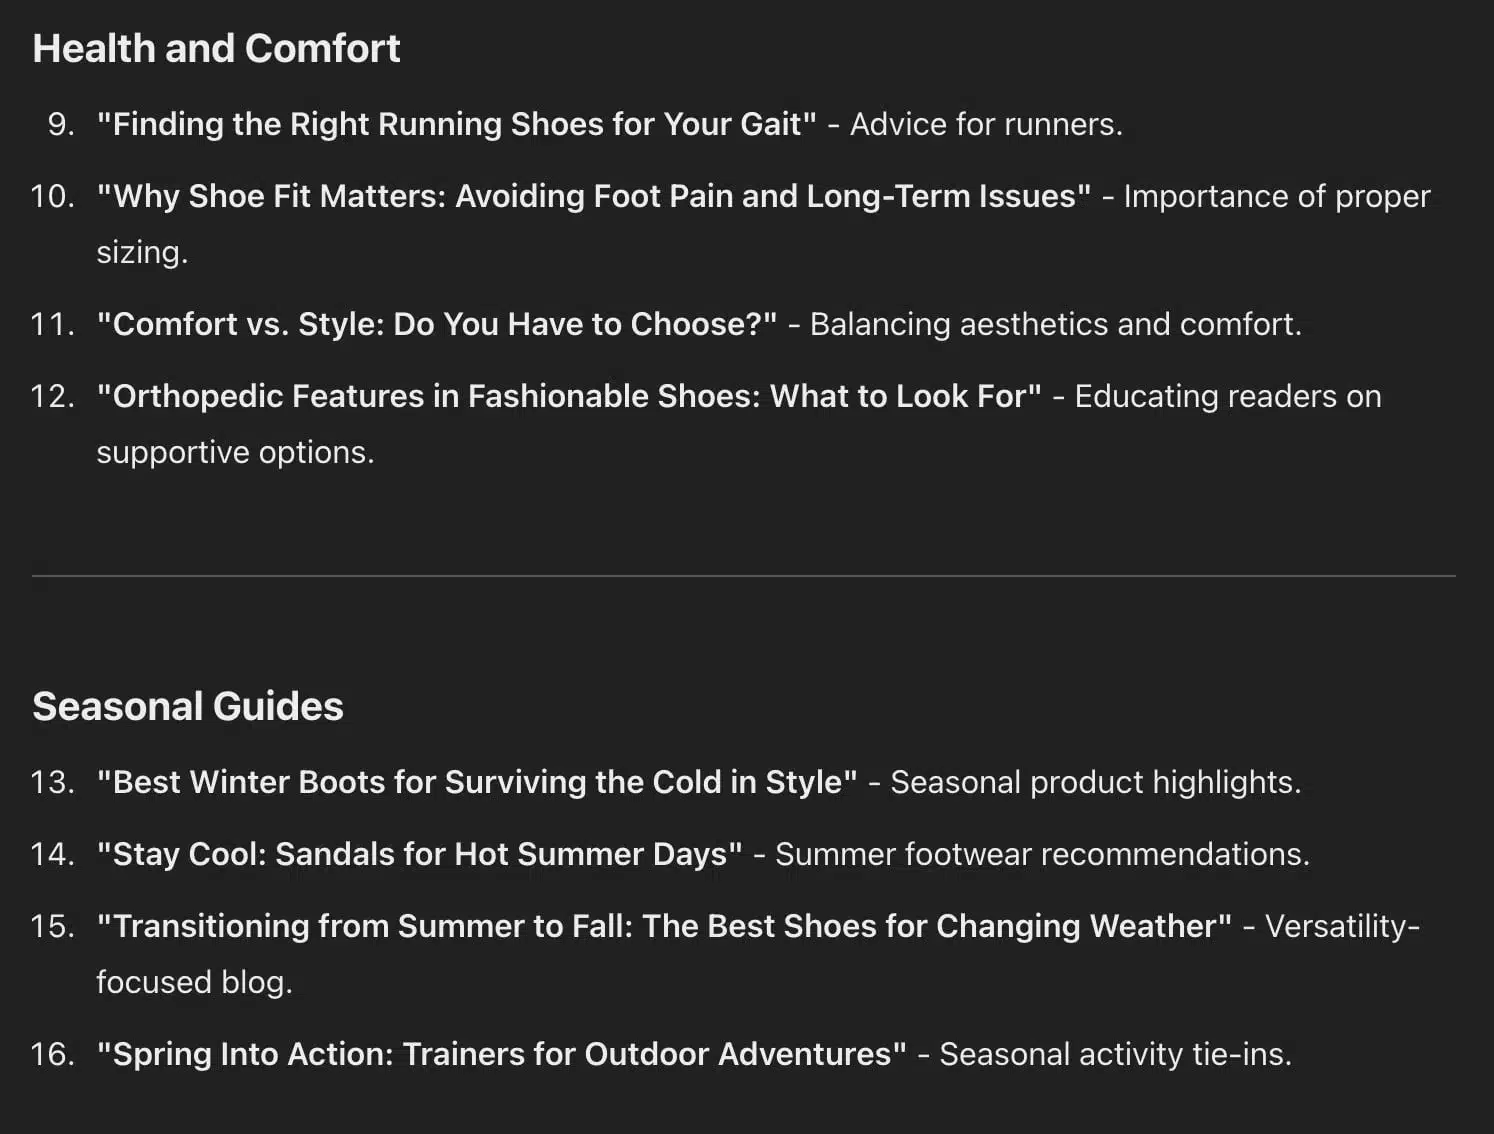Click the "Seasonal Guides" heading
This screenshot has width=1494, height=1134.
pos(188,706)
